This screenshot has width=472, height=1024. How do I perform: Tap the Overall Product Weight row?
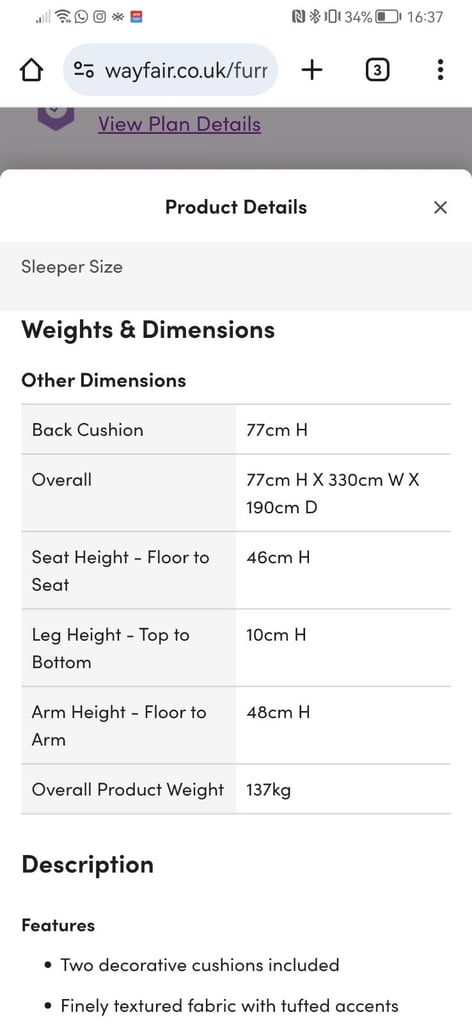coord(236,790)
